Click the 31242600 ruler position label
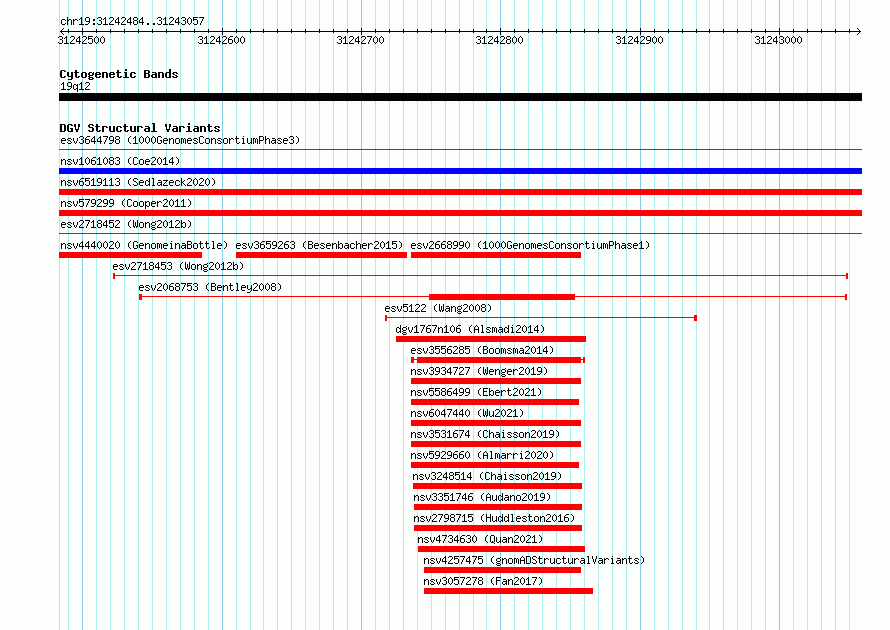The width and height of the screenshot is (890, 630). (221, 40)
